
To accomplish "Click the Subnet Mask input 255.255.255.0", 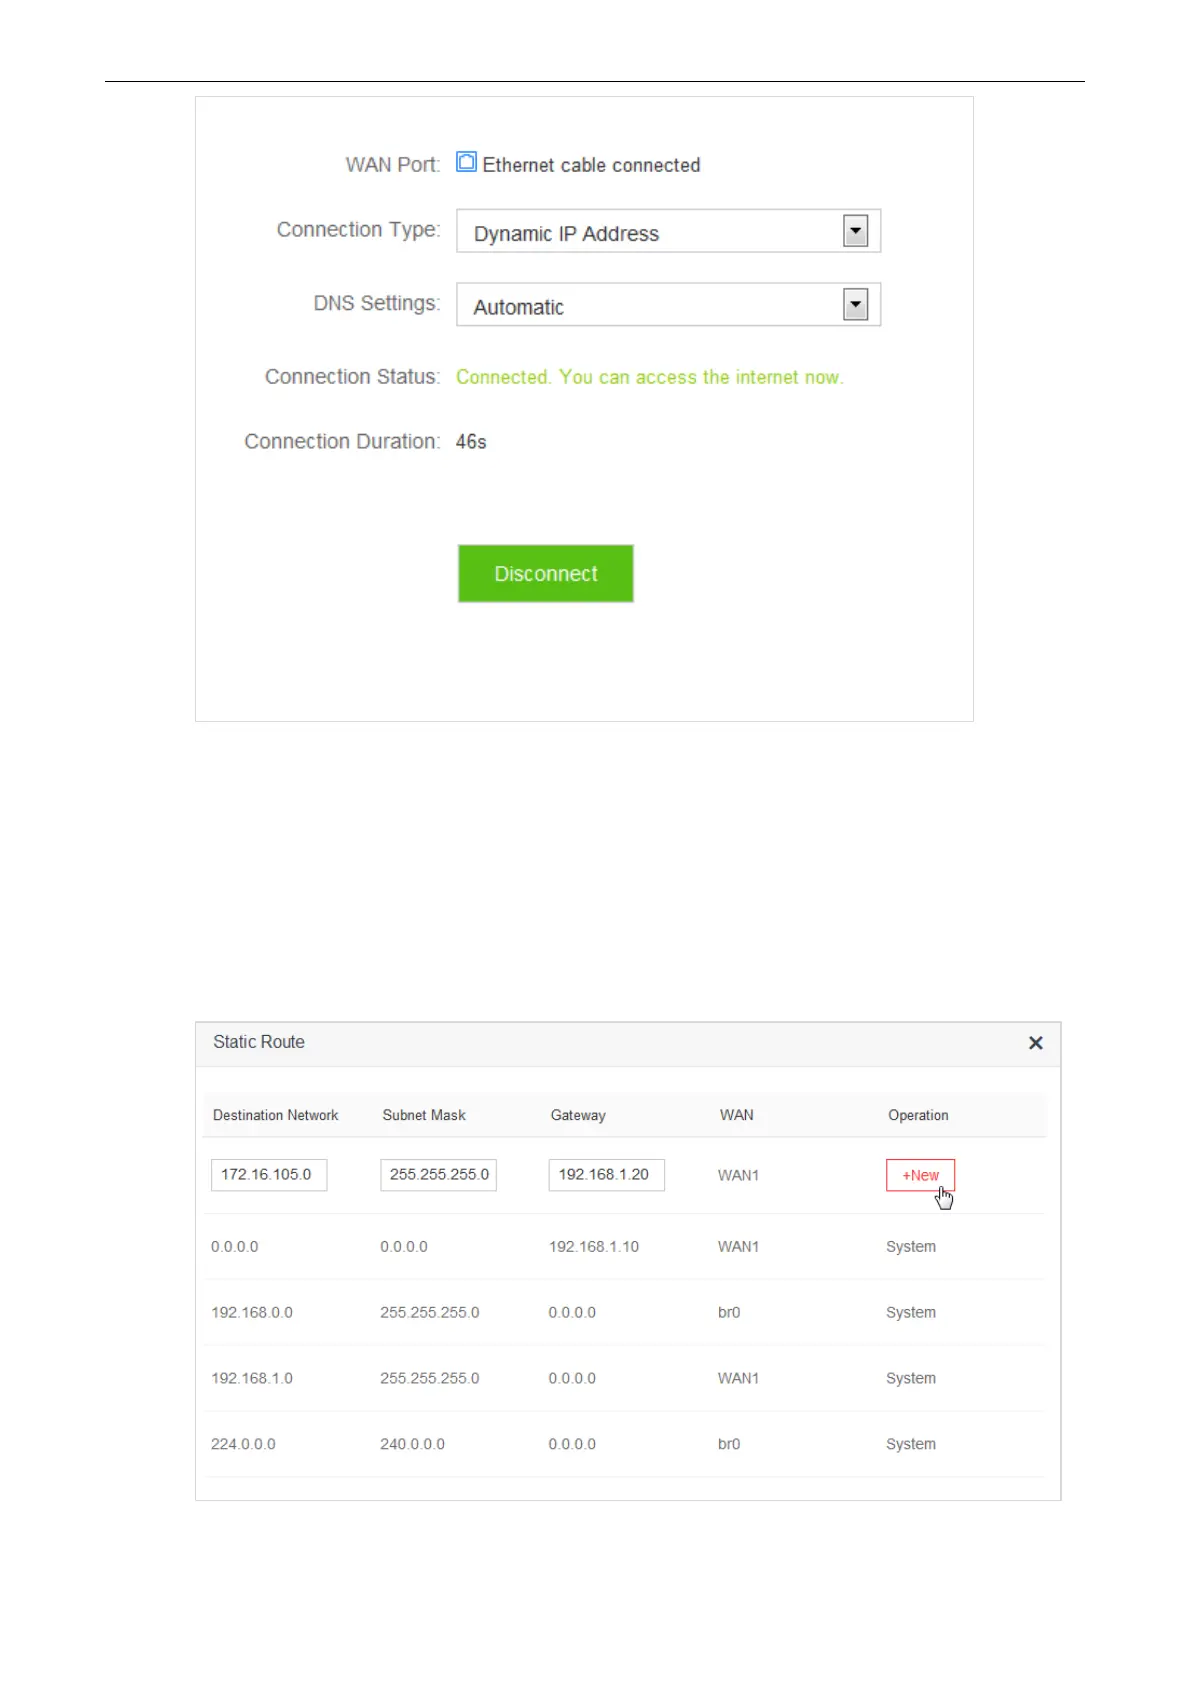I will (438, 1175).
